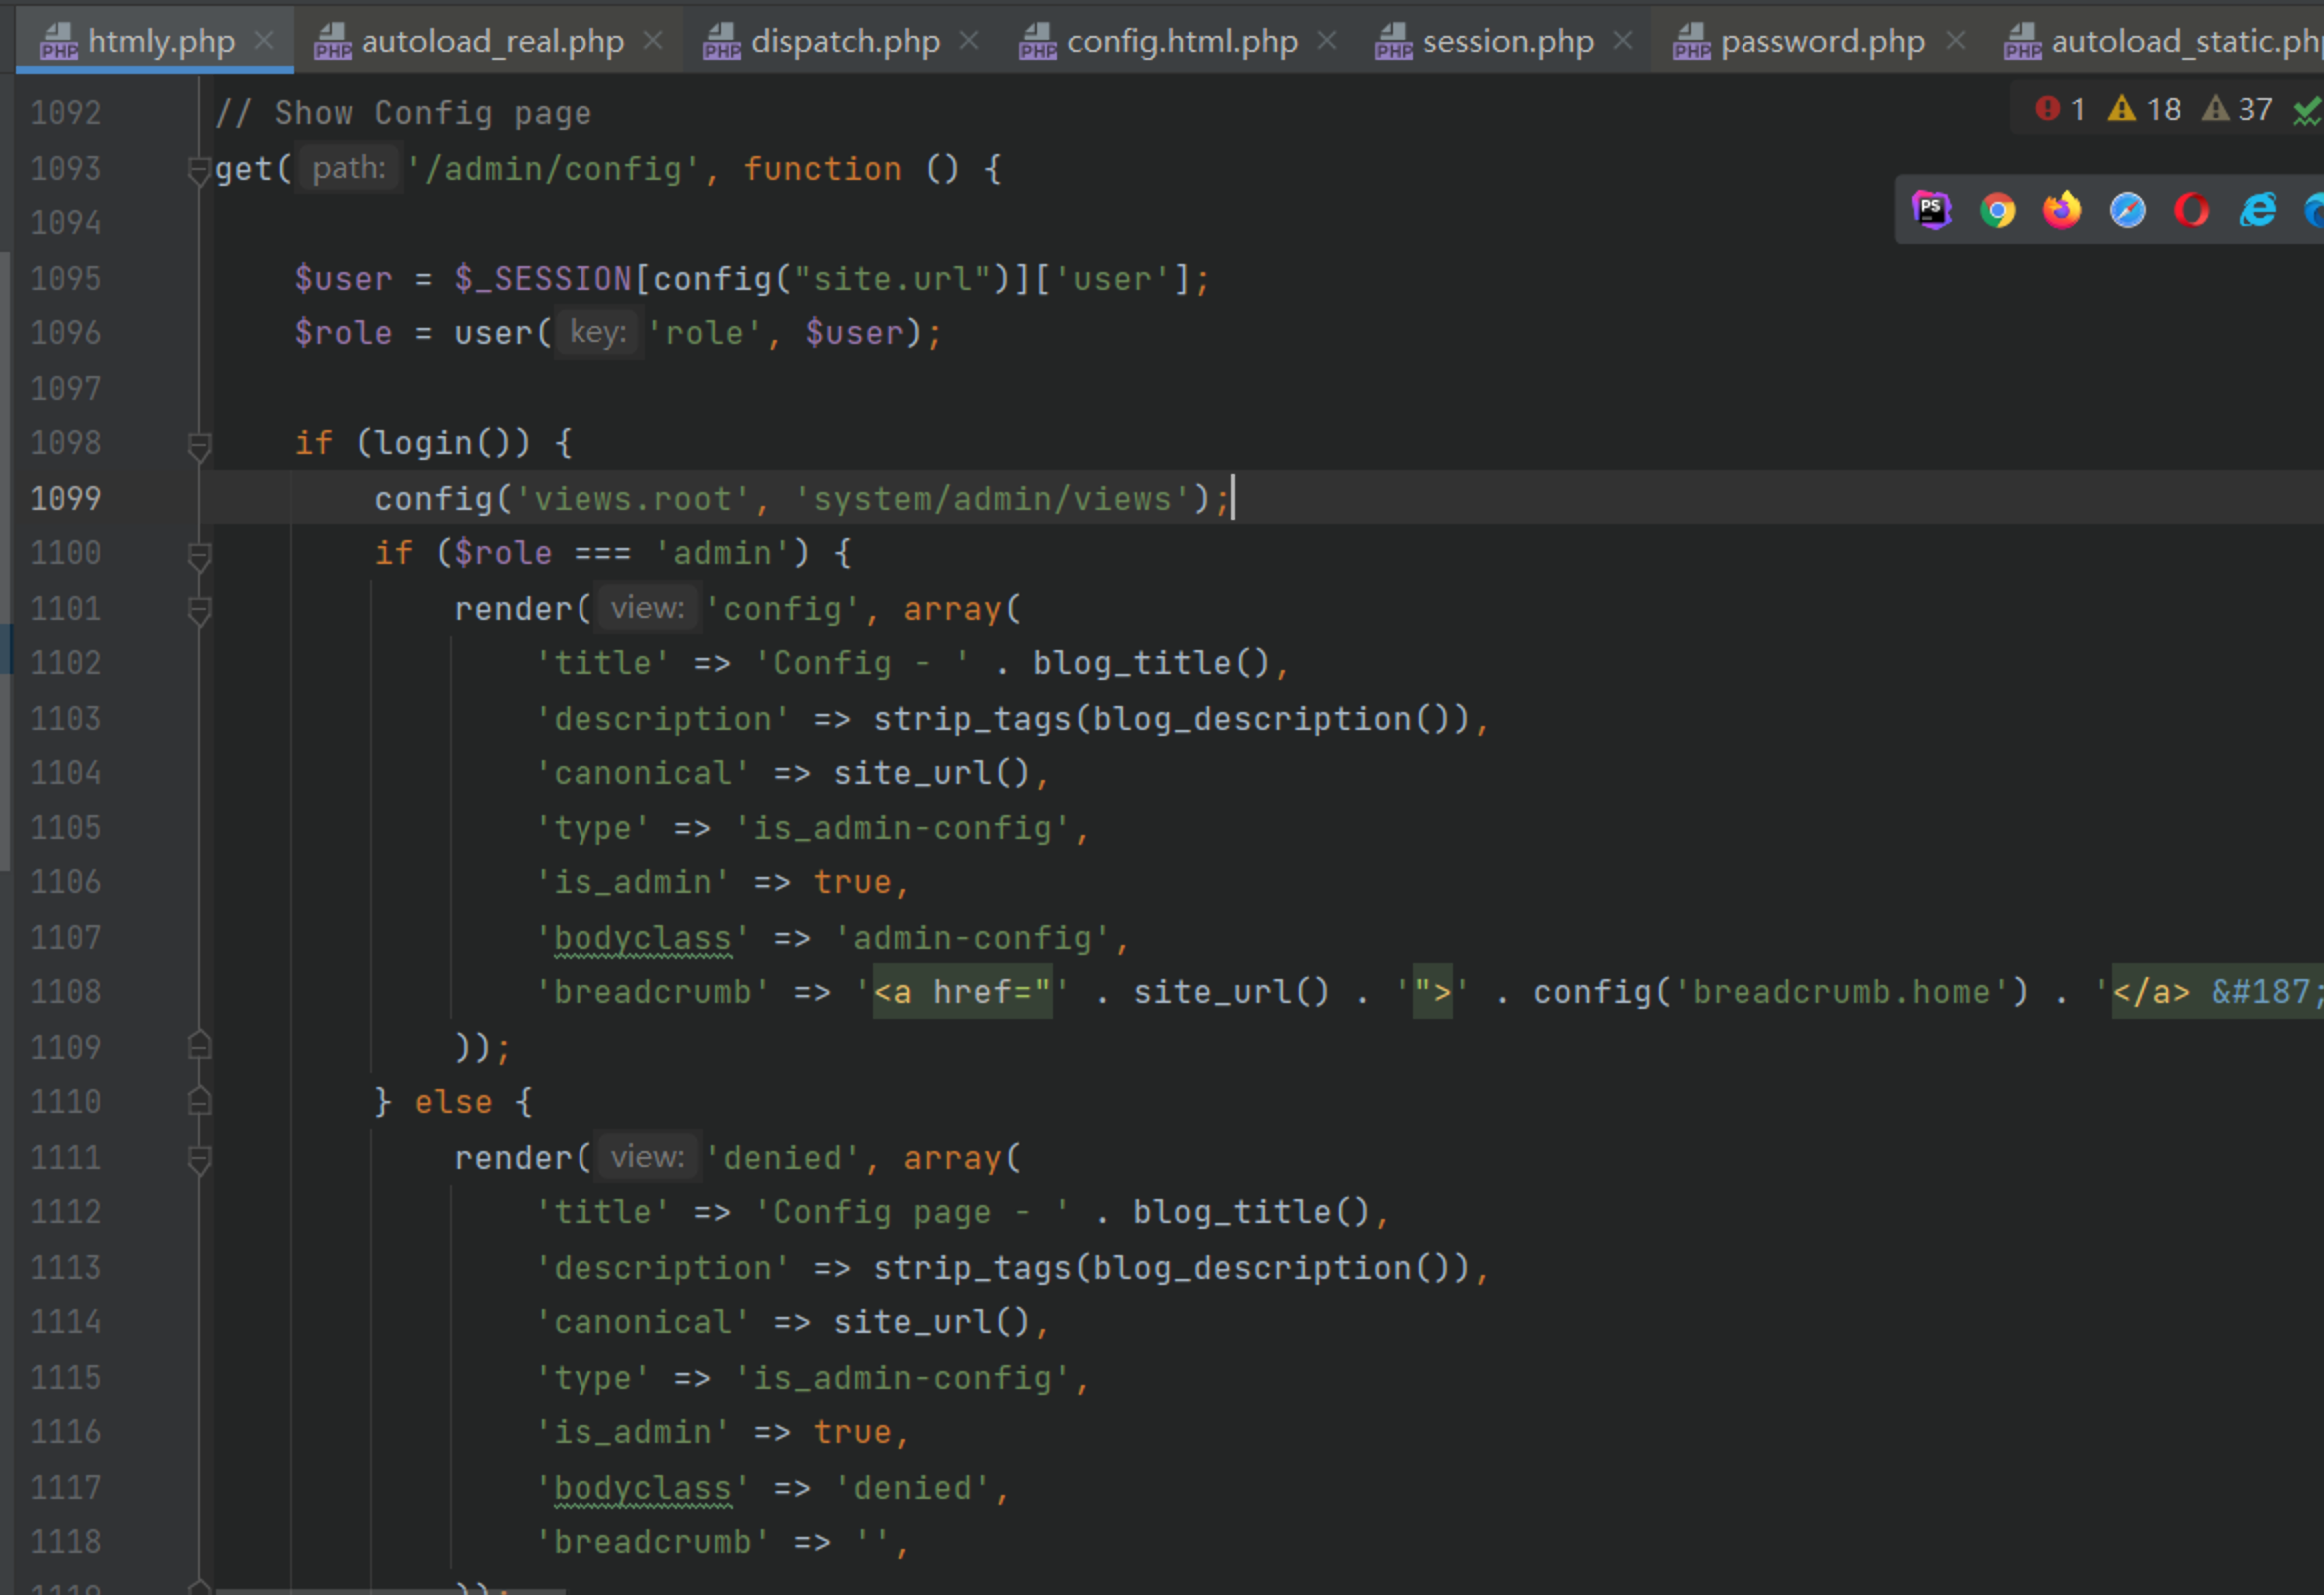Open the file in Chrome browser

click(1997, 210)
